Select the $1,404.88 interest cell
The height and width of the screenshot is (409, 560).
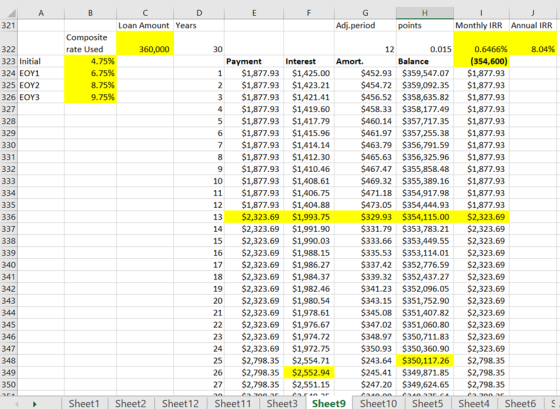coord(309,205)
